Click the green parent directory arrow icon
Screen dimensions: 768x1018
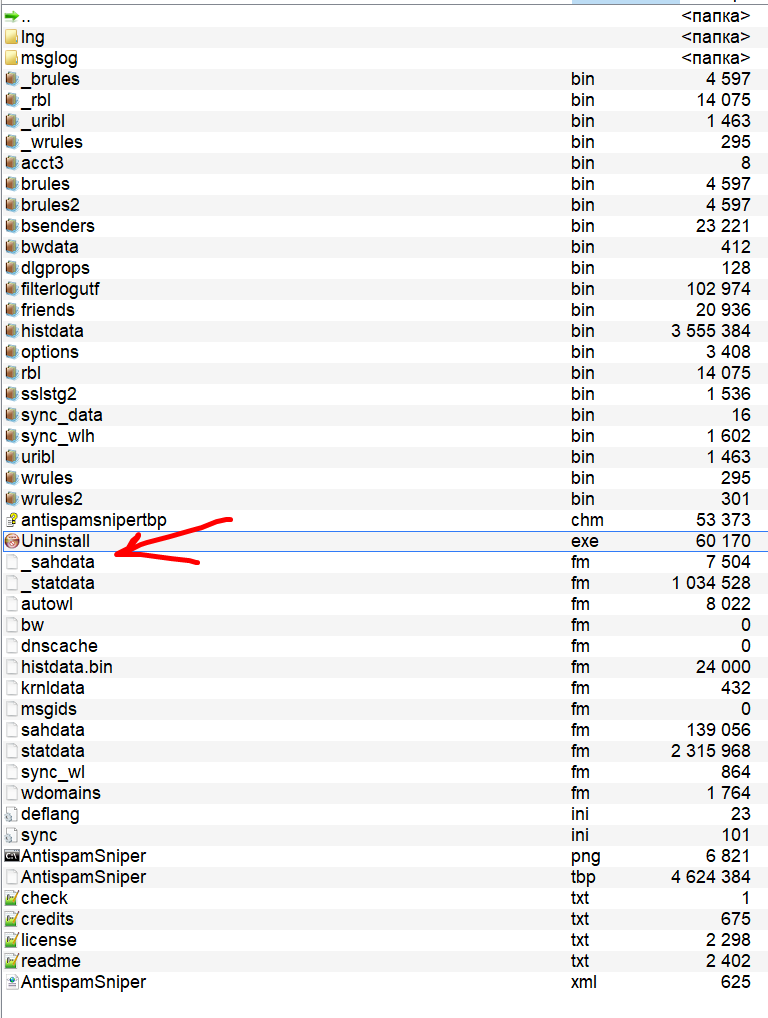12,16
